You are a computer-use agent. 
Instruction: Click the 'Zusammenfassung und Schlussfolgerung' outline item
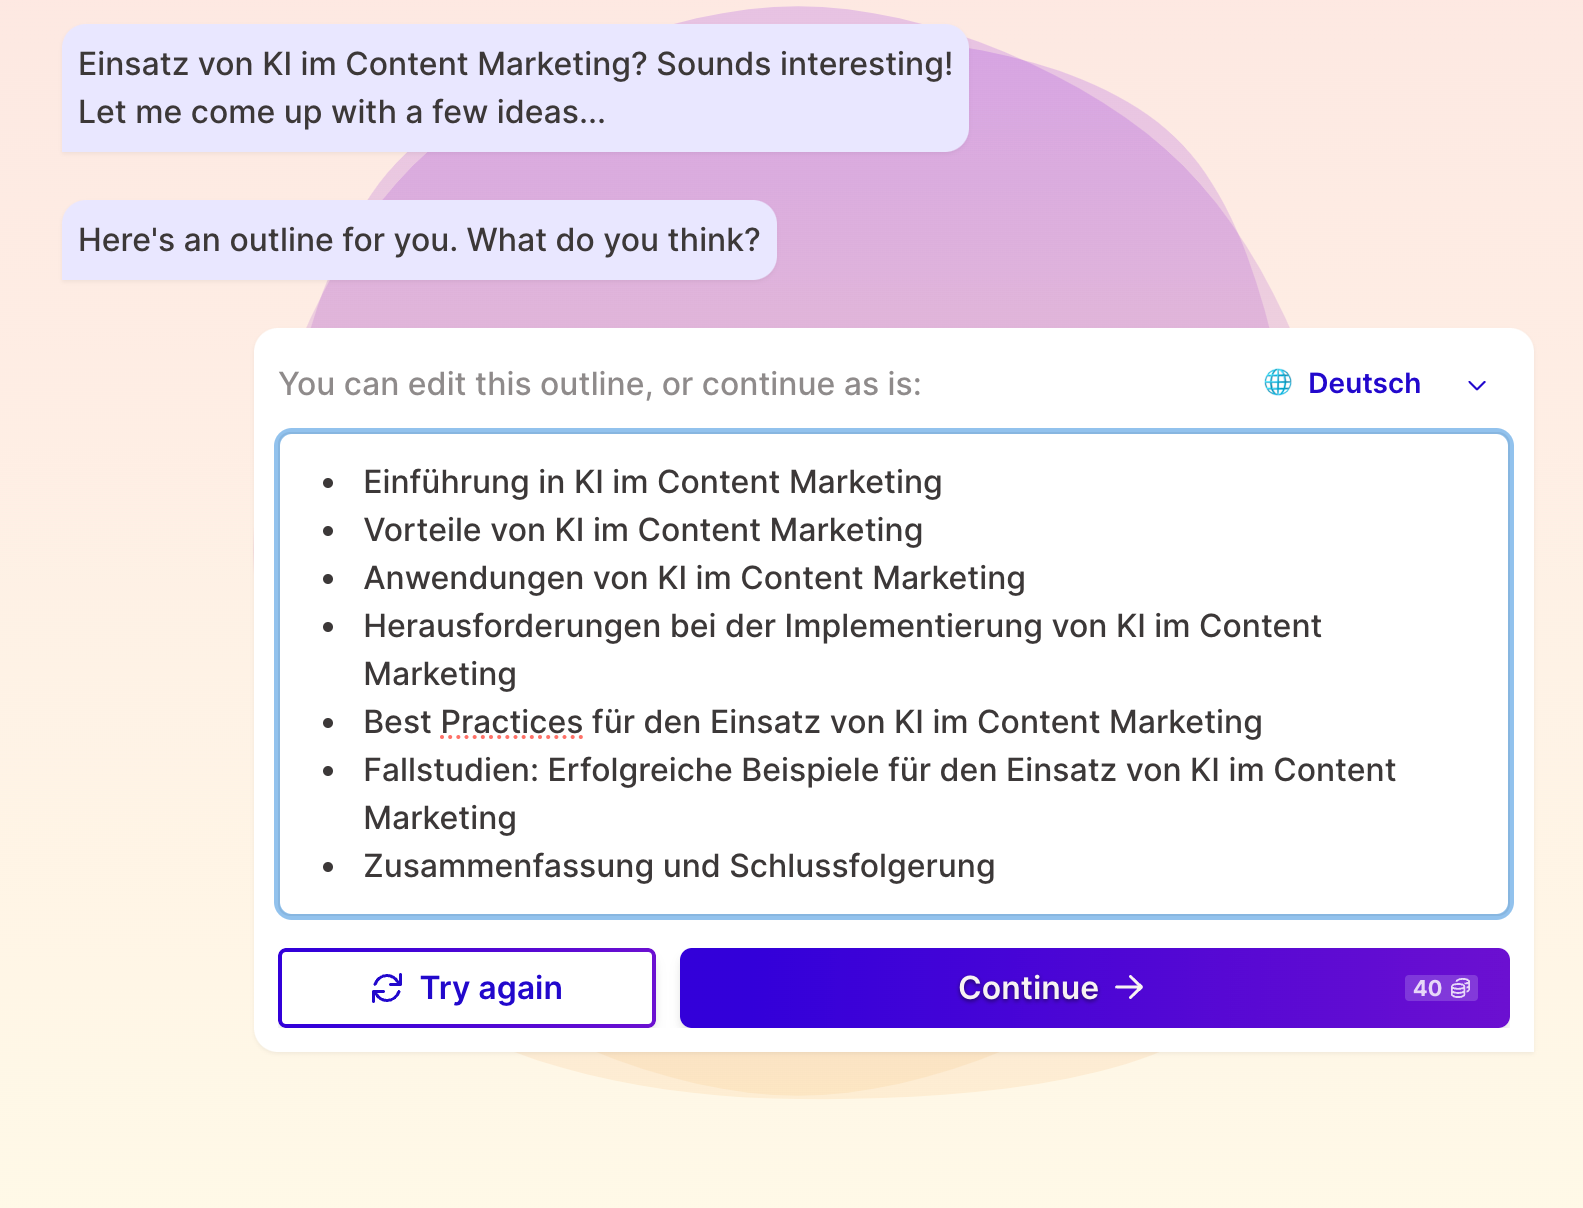(x=679, y=866)
